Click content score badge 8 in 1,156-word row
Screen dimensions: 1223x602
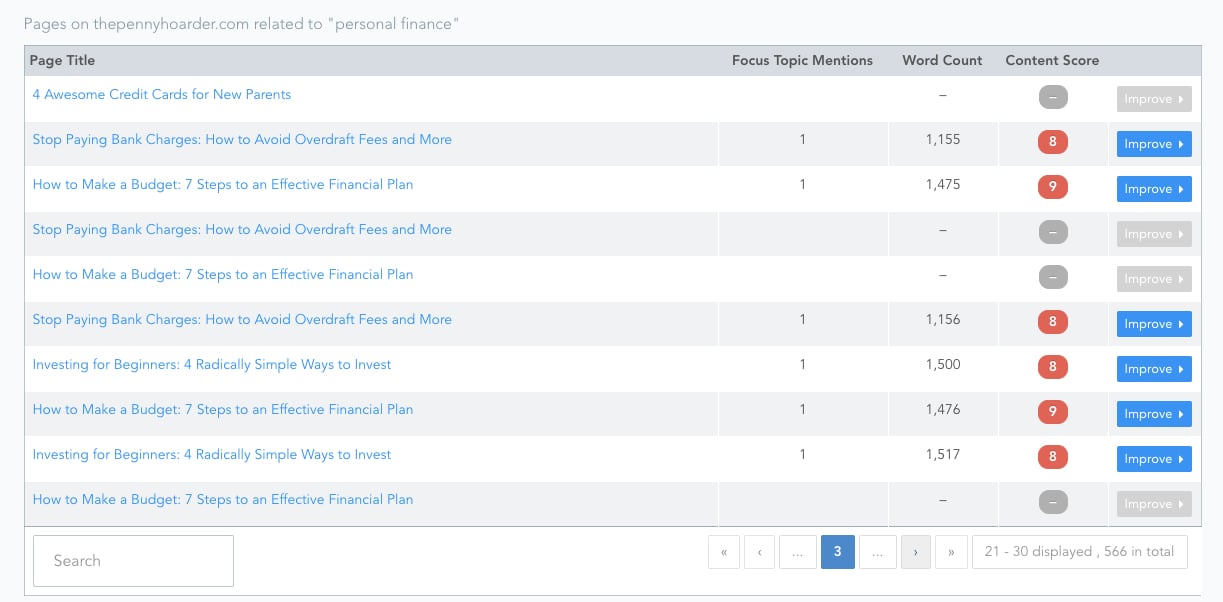pyautogui.click(x=1052, y=322)
